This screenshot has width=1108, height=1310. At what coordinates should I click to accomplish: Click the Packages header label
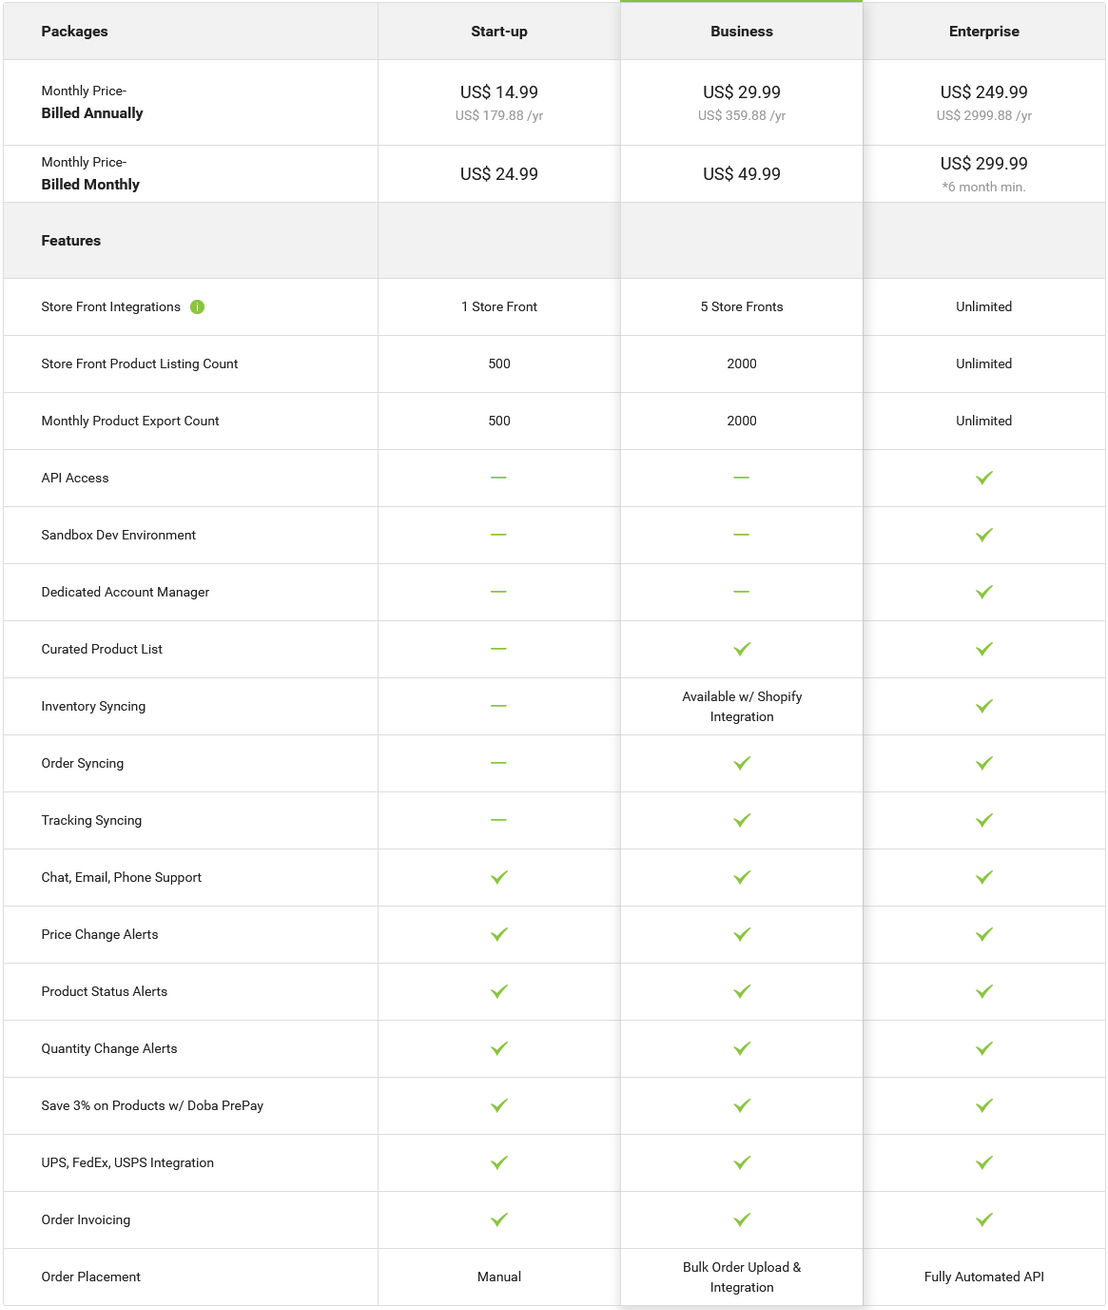pyautogui.click(x=74, y=31)
